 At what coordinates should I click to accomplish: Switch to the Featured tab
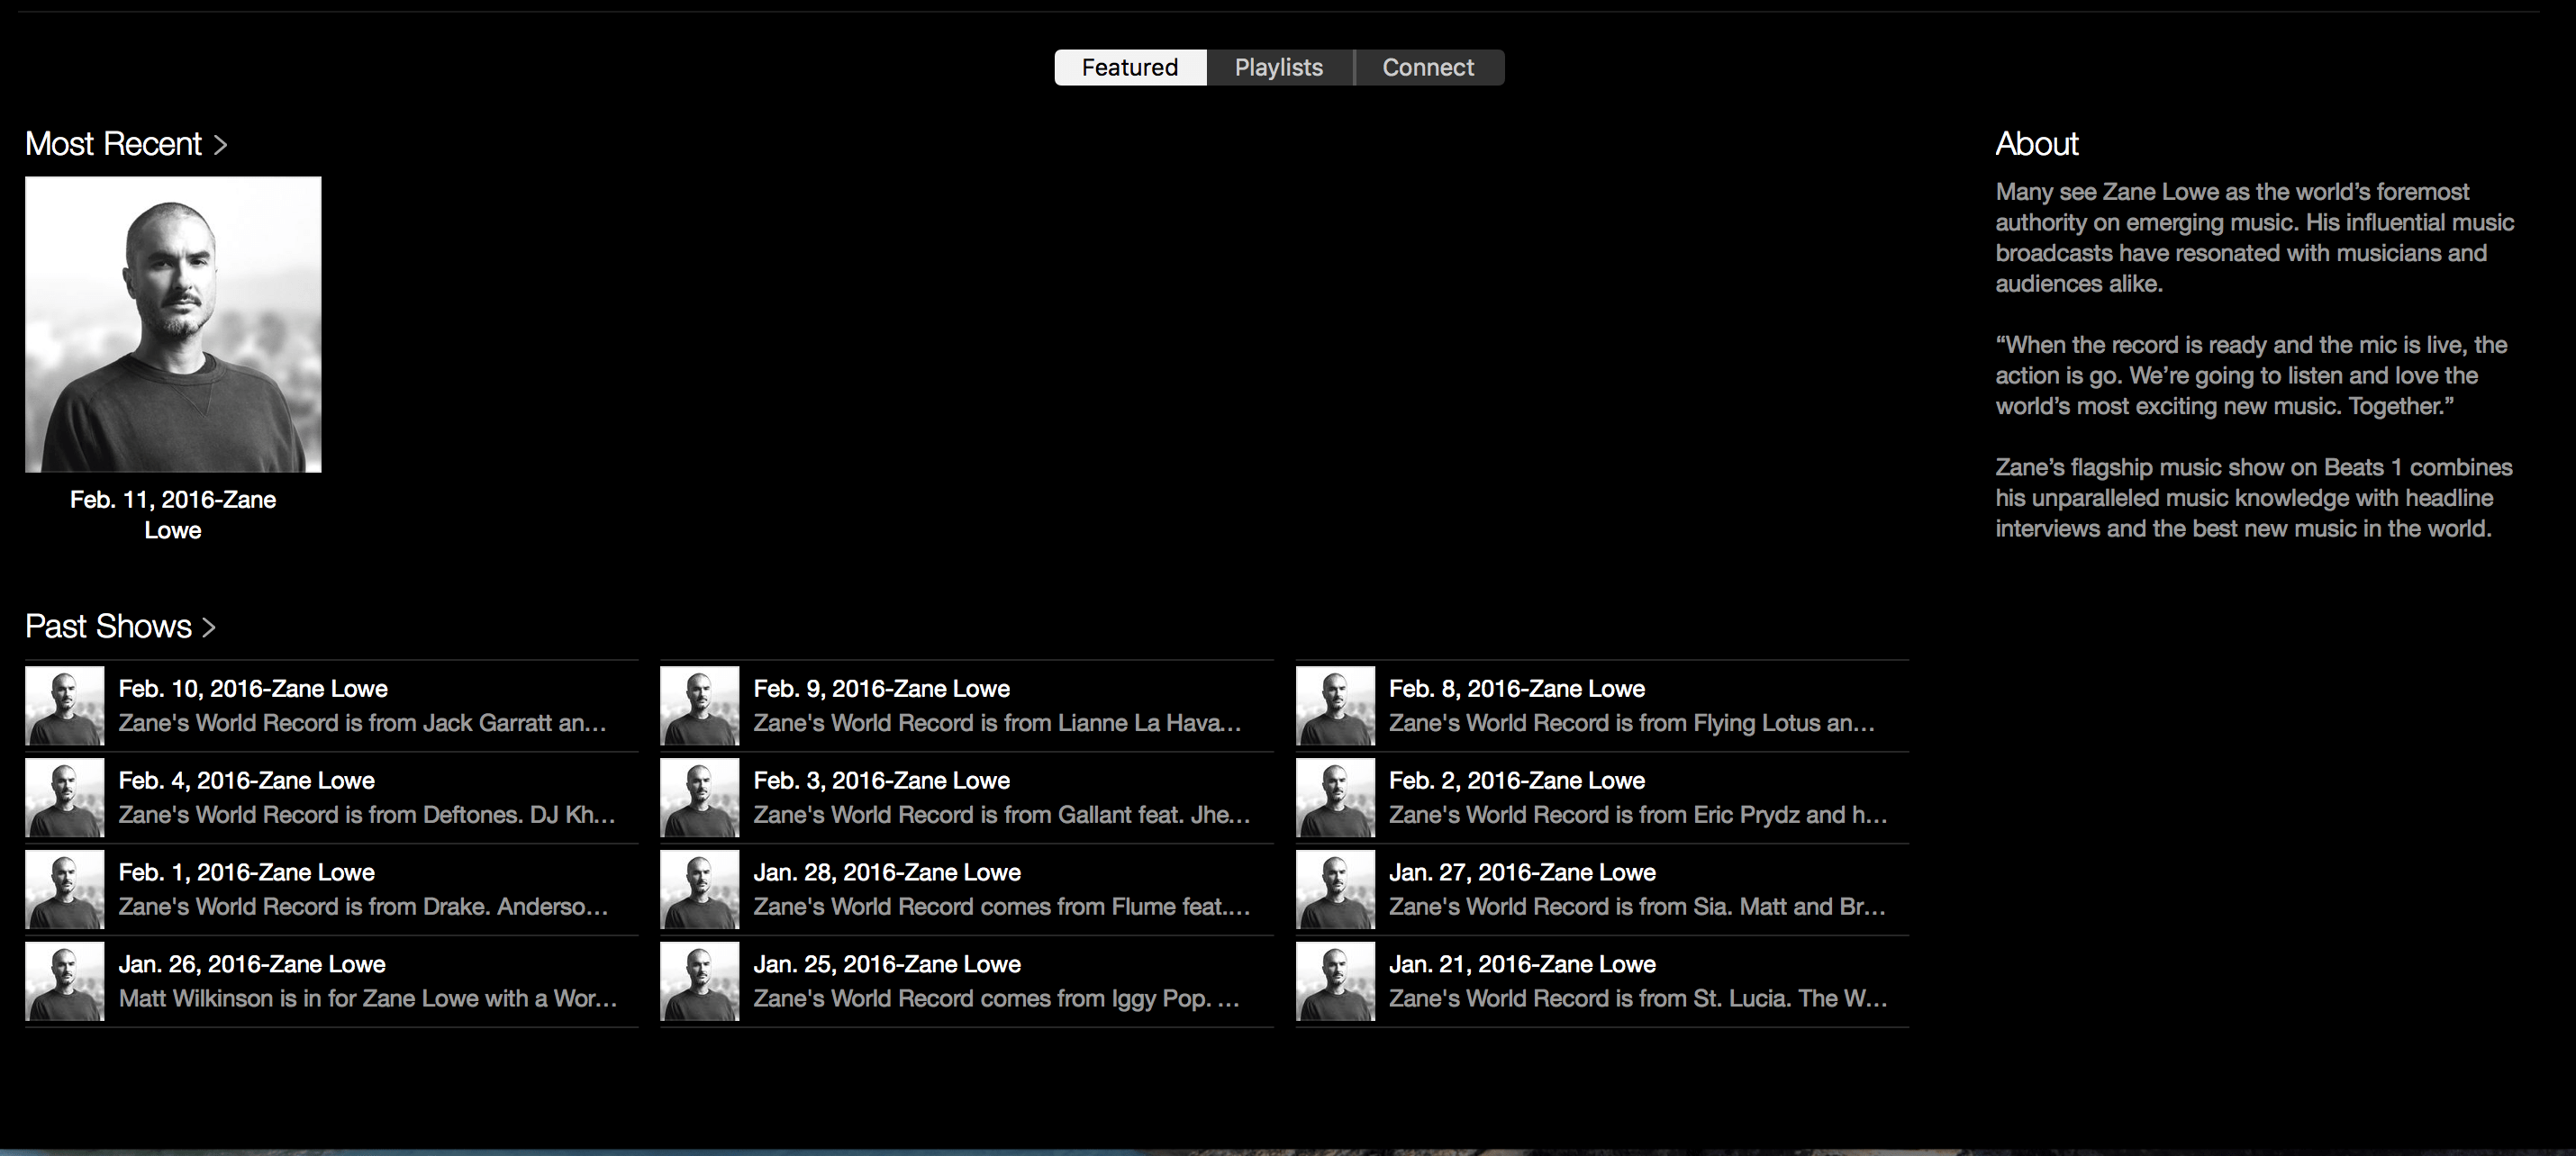point(1130,67)
